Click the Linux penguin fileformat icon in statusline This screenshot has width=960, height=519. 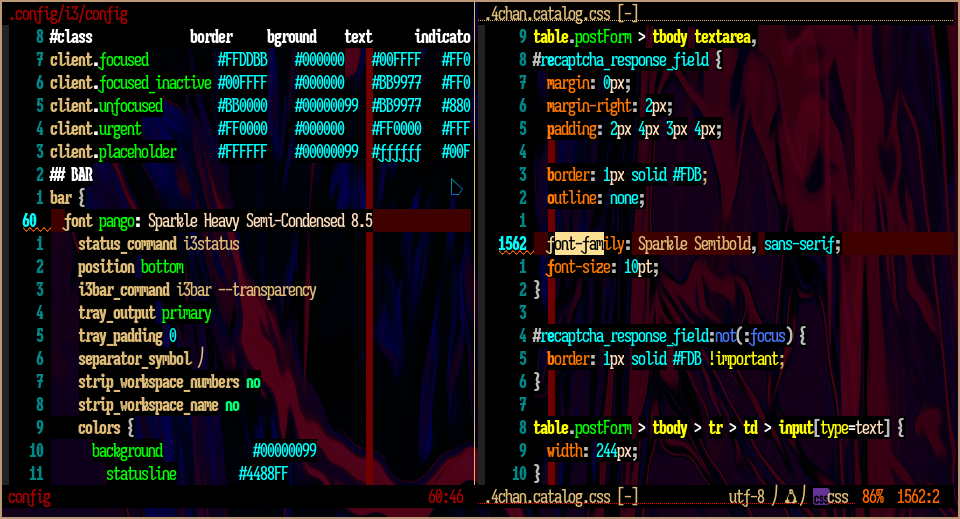(x=791, y=496)
